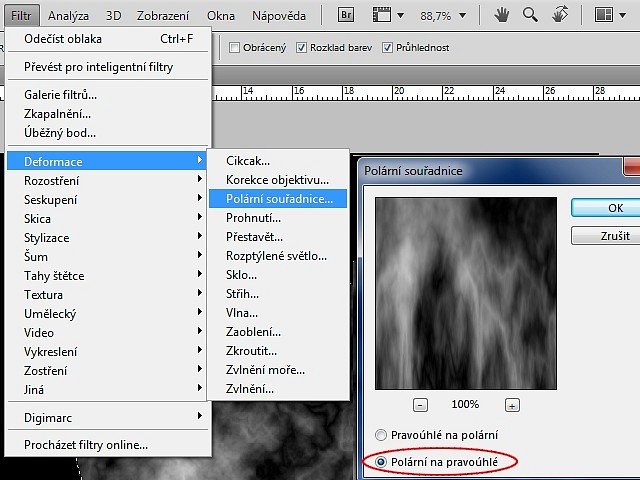This screenshot has height=480, width=640.
Task: Expand the Umělecký submenu
Action: [x=109, y=313]
